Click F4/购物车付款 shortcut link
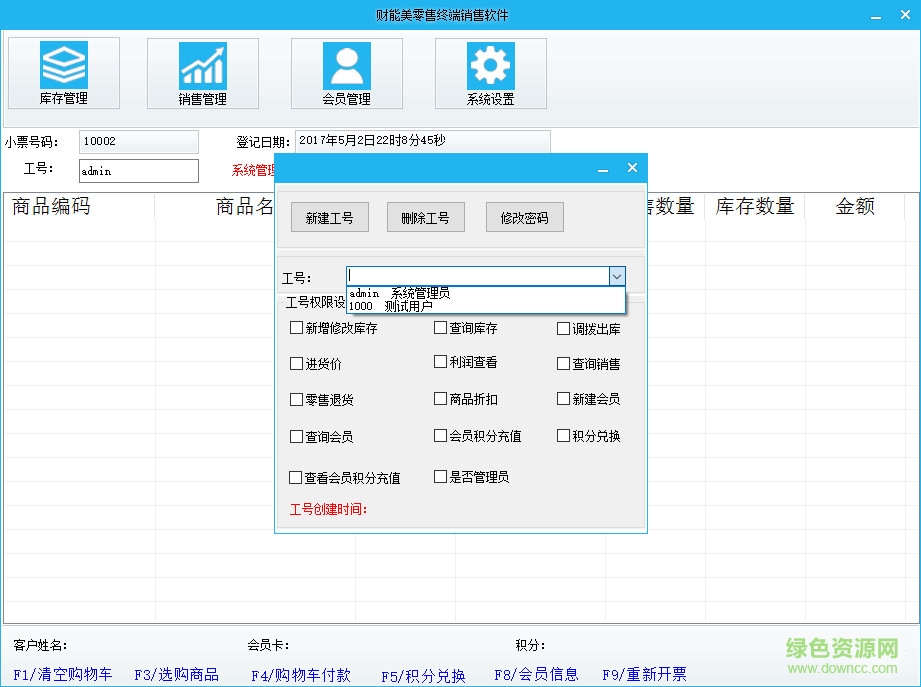Screen dimensions: 921x687 301,675
